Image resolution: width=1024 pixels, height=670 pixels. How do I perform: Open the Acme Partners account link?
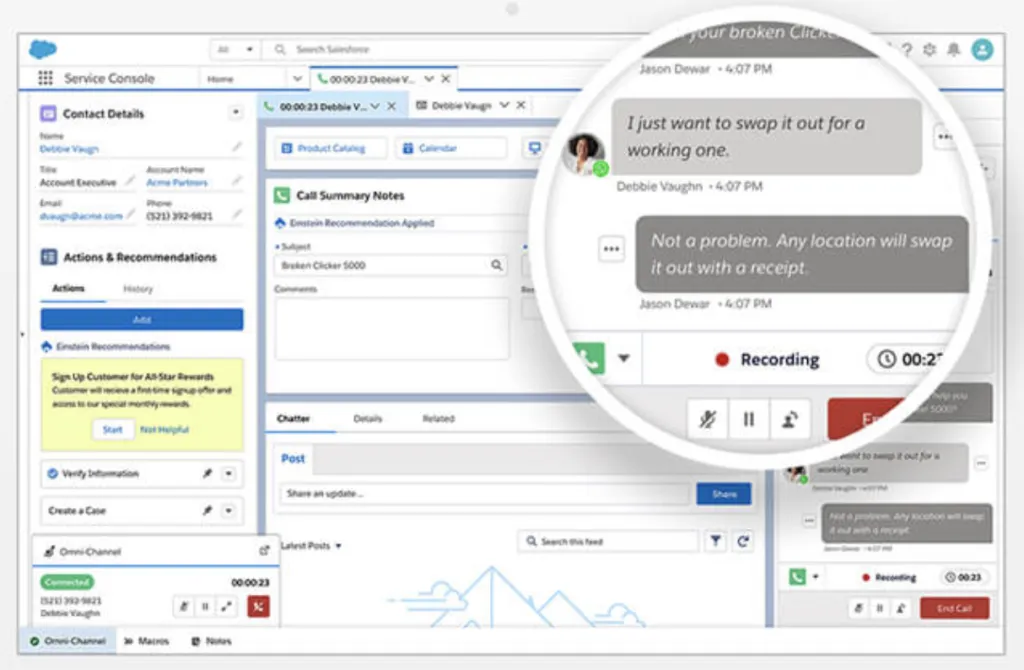coord(176,182)
